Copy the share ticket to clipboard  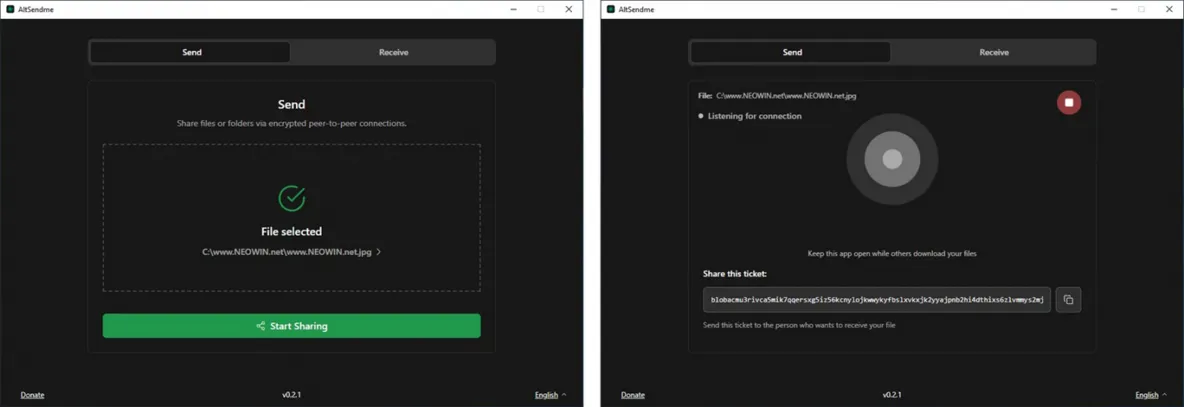pyautogui.click(x=1068, y=300)
